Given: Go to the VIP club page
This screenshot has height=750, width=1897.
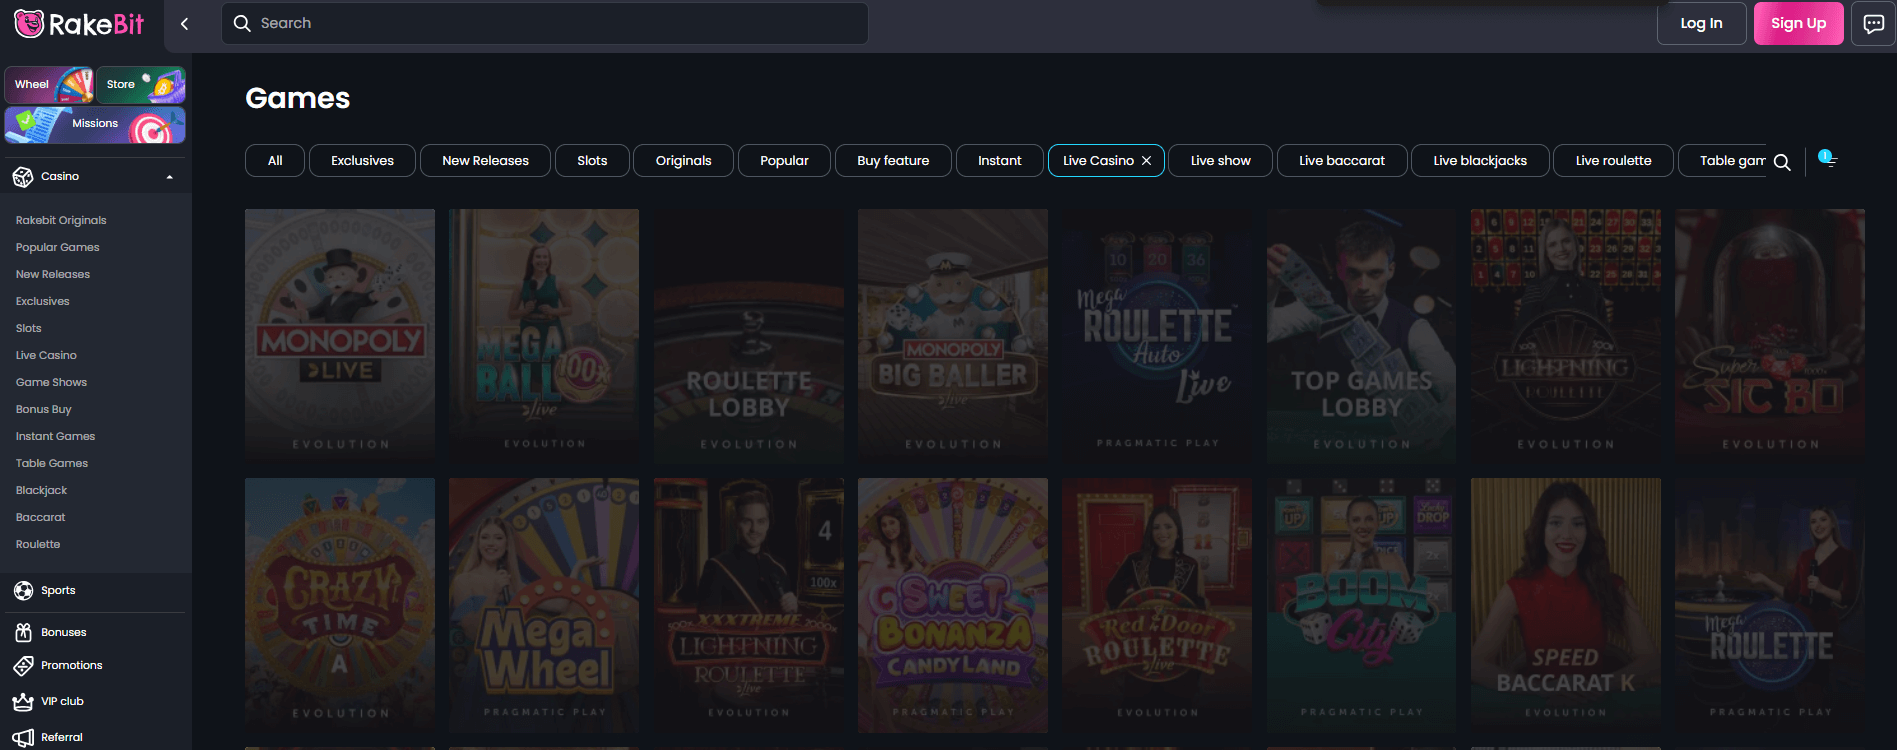Looking at the screenshot, I should point(62,702).
